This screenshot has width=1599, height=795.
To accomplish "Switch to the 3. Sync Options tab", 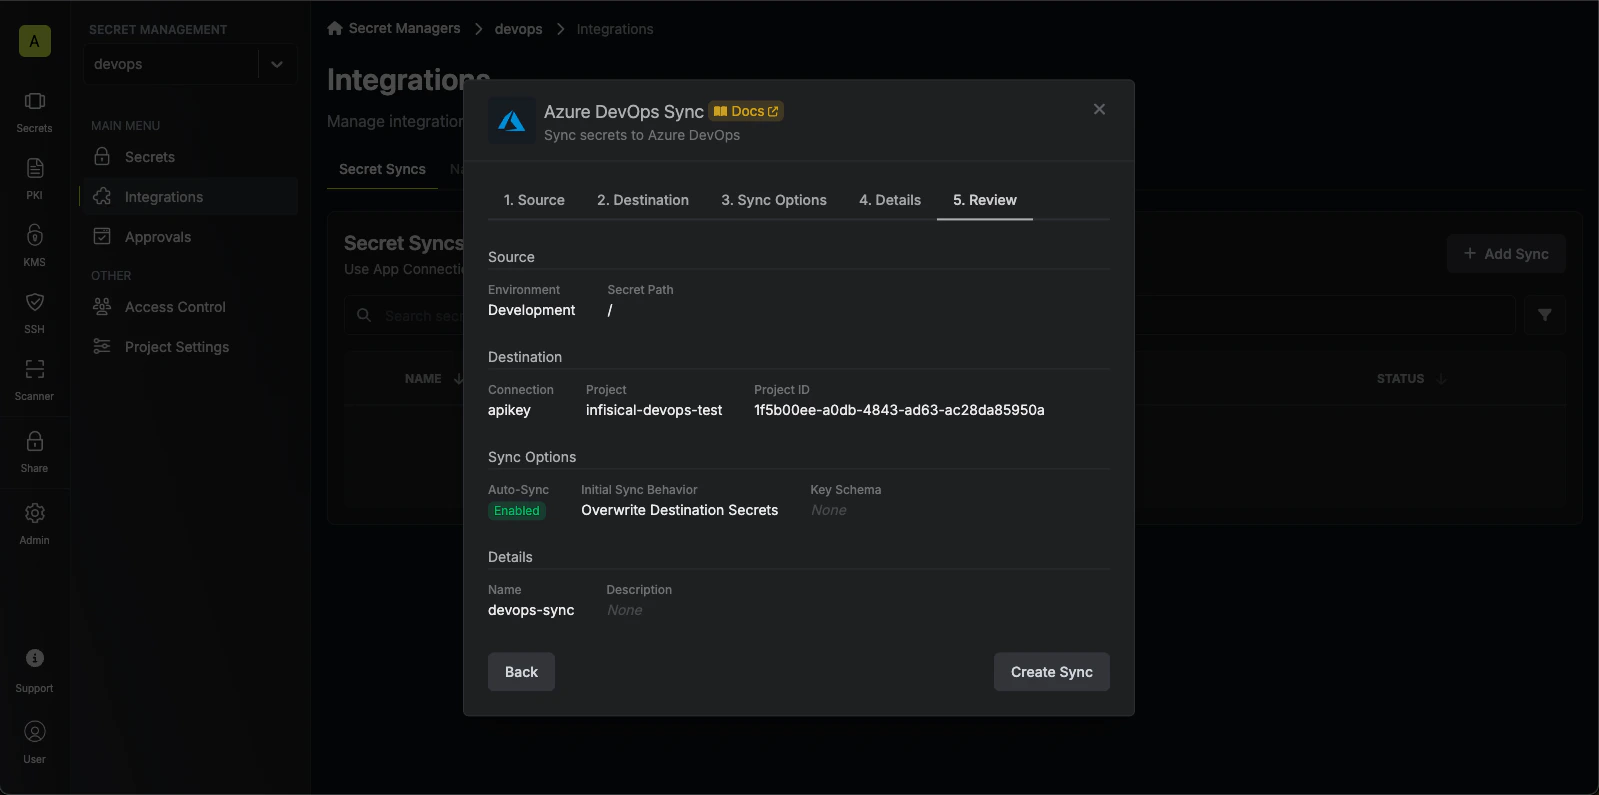I will coord(774,200).
